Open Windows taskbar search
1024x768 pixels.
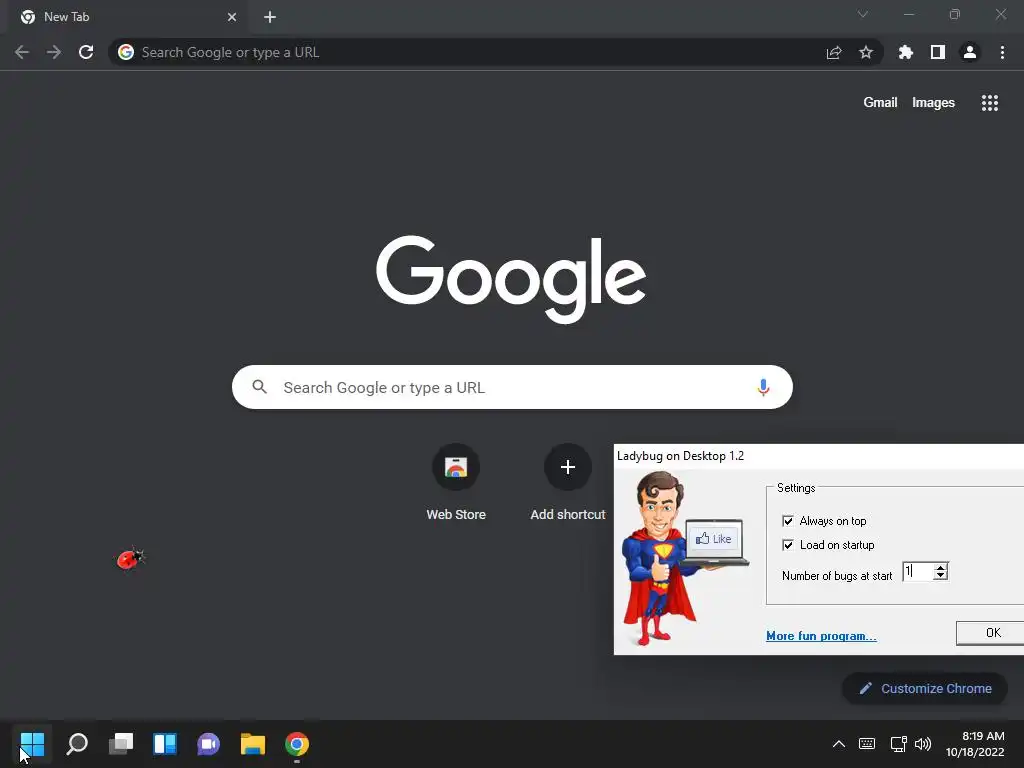coord(77,744)
